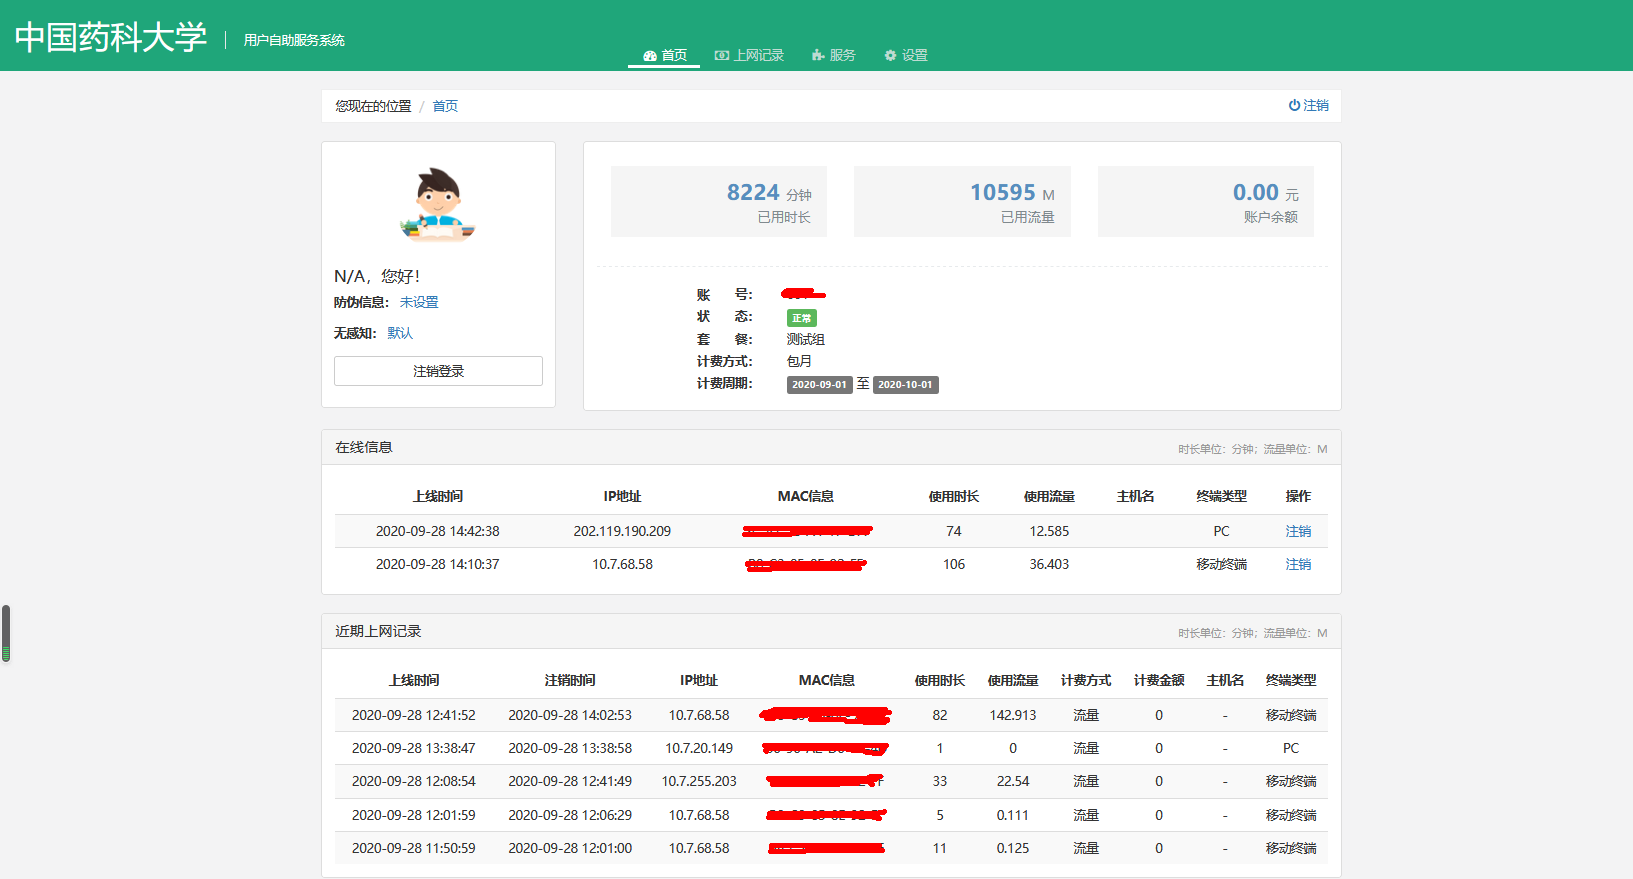Click the 未设置 anti-forgery link

[x=419, y=302]
